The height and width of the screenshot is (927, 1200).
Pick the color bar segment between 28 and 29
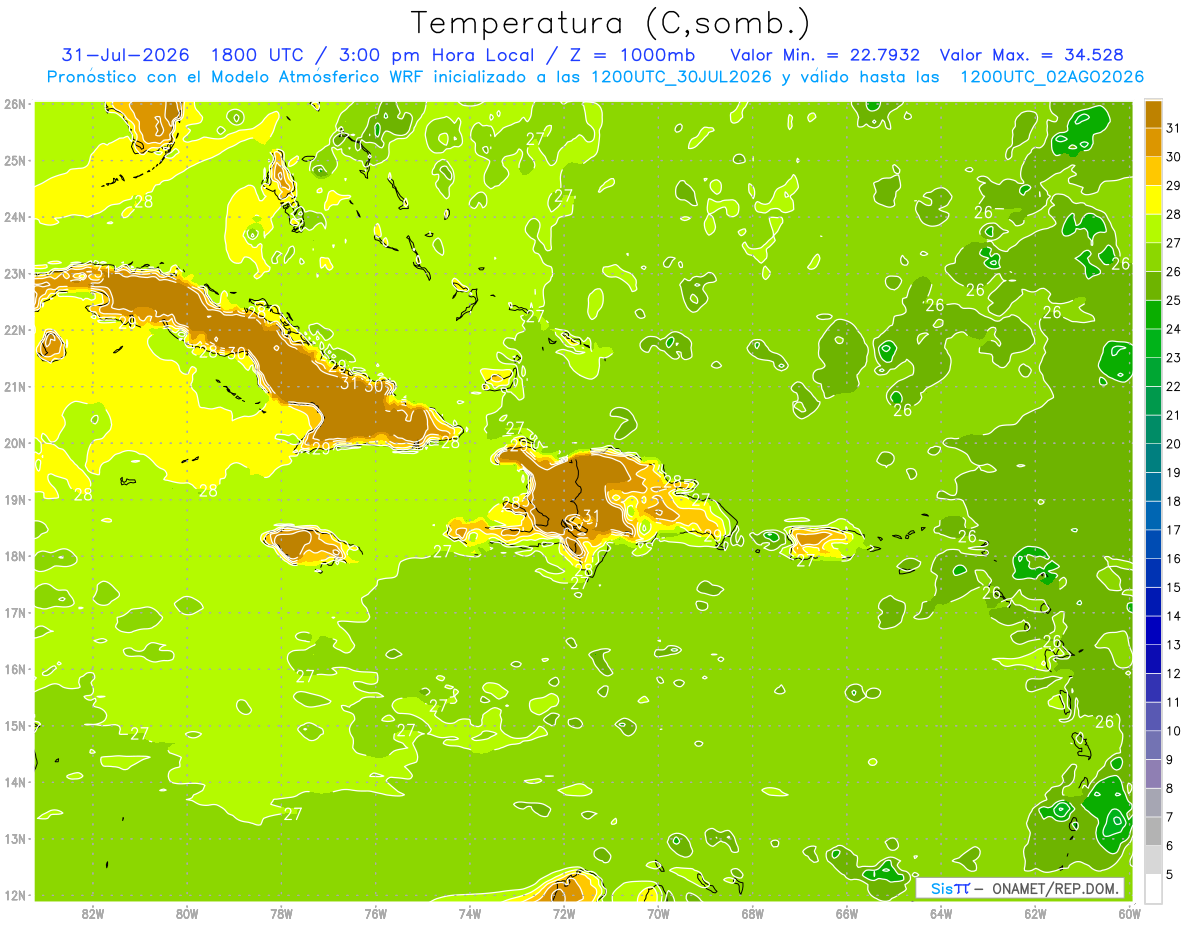click(x=1152, y=200)
